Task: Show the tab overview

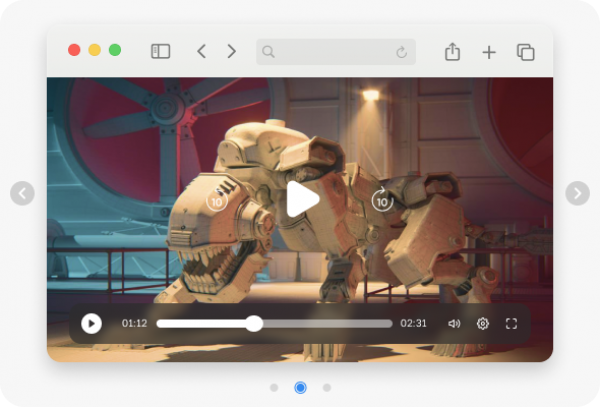Action: (x=525, y=52)
